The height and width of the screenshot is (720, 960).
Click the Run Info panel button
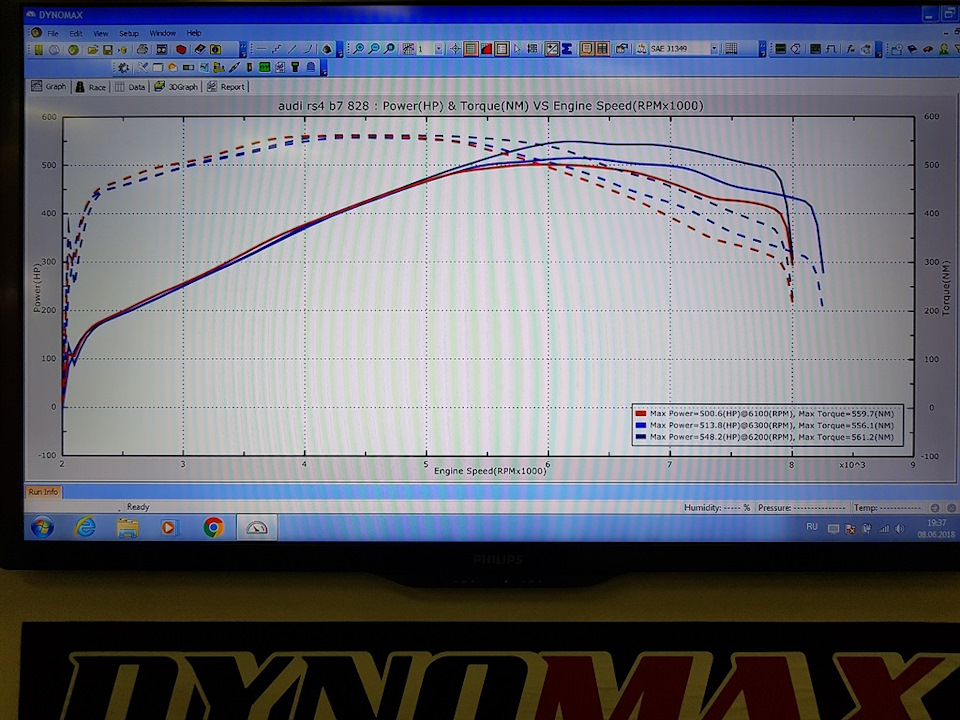click(43, 491)
